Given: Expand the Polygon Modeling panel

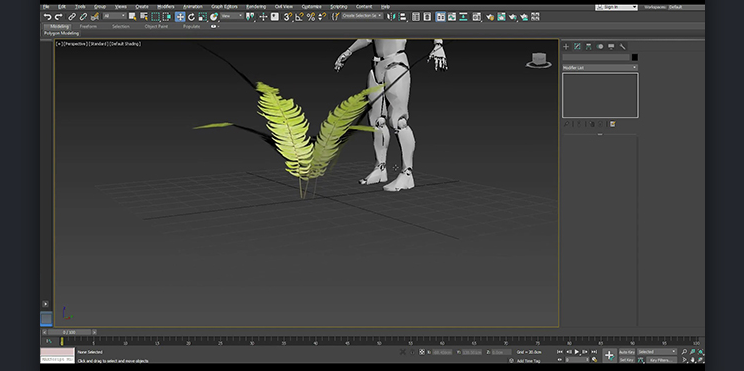Looking at the screenshot, I should point(62,33).
